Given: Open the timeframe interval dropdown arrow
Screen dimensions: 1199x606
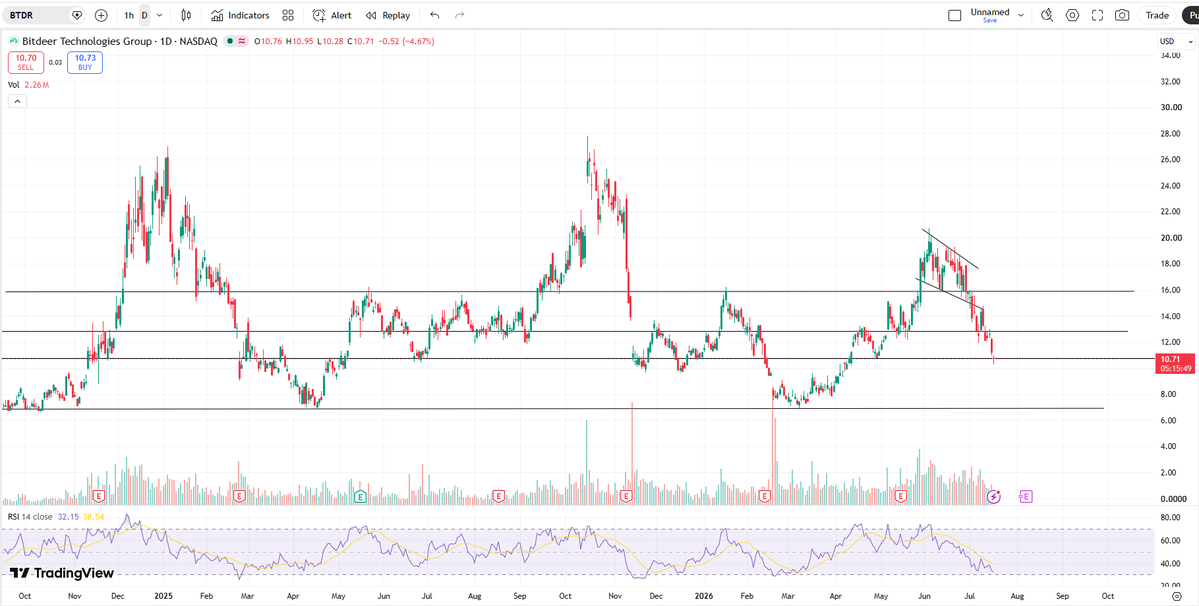Looking at the screenshot, I should (159, 15).
